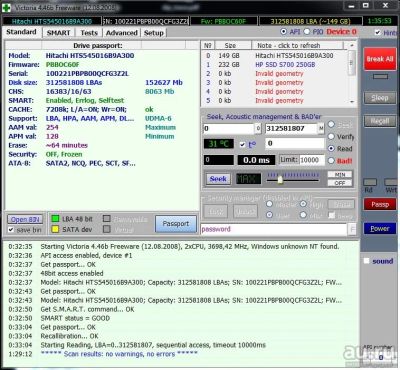Click the SMART status = GOOD log line
The height and width of the screenshot is (370, 400).
click(75, 318)
